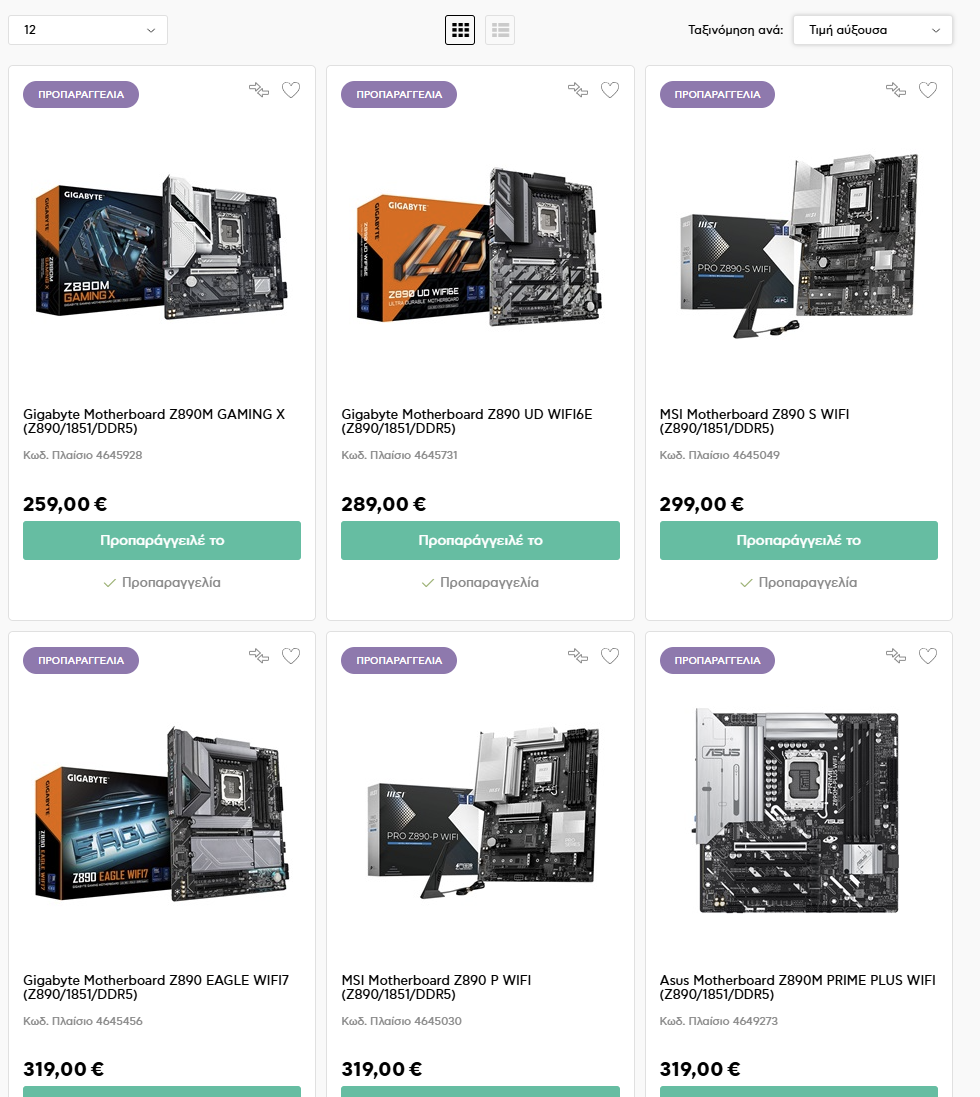Open the sort dropdown Τιμή αύξουσα
Viewport: 980px width, 1097px height.
coord(873,30)
